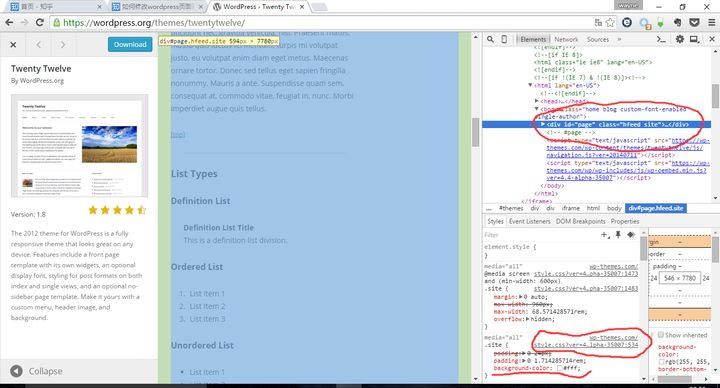The height and width of the screenshot is (388, 720).
Task: Select iframe in the breadcrumb bar
Action: coord(570,208)
